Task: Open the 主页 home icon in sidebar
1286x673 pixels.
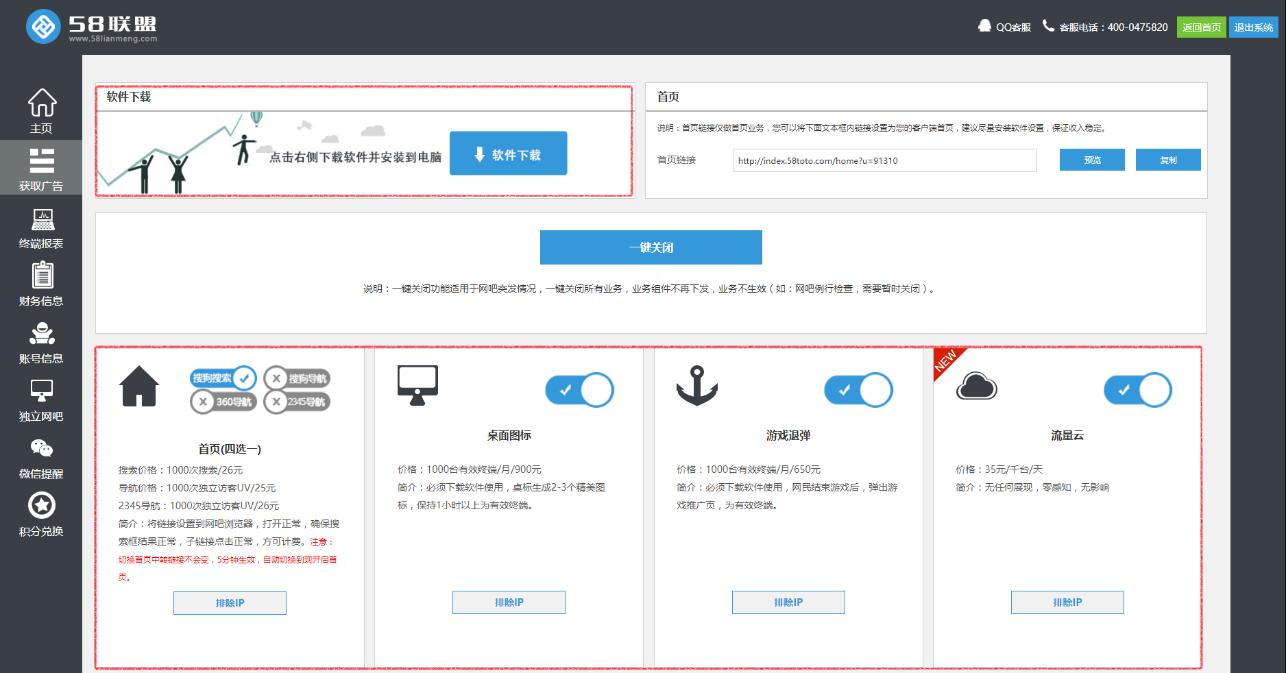Action: point(41,103)
